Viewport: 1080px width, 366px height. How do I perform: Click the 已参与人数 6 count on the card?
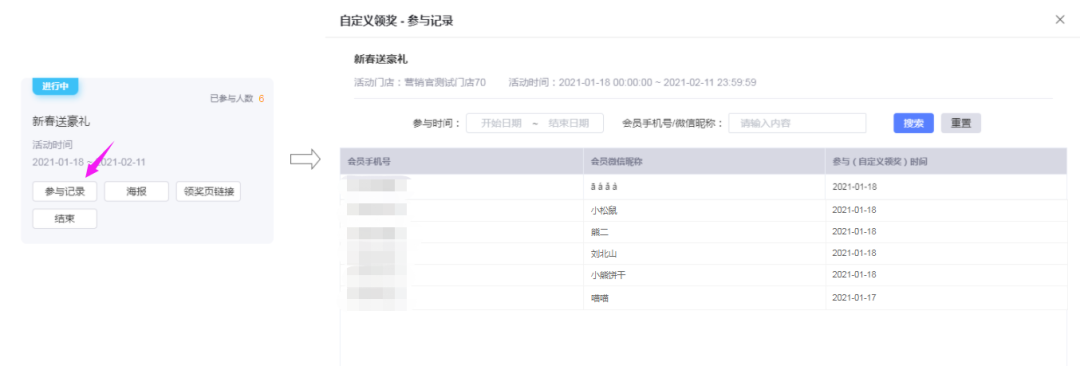point(237,99)
